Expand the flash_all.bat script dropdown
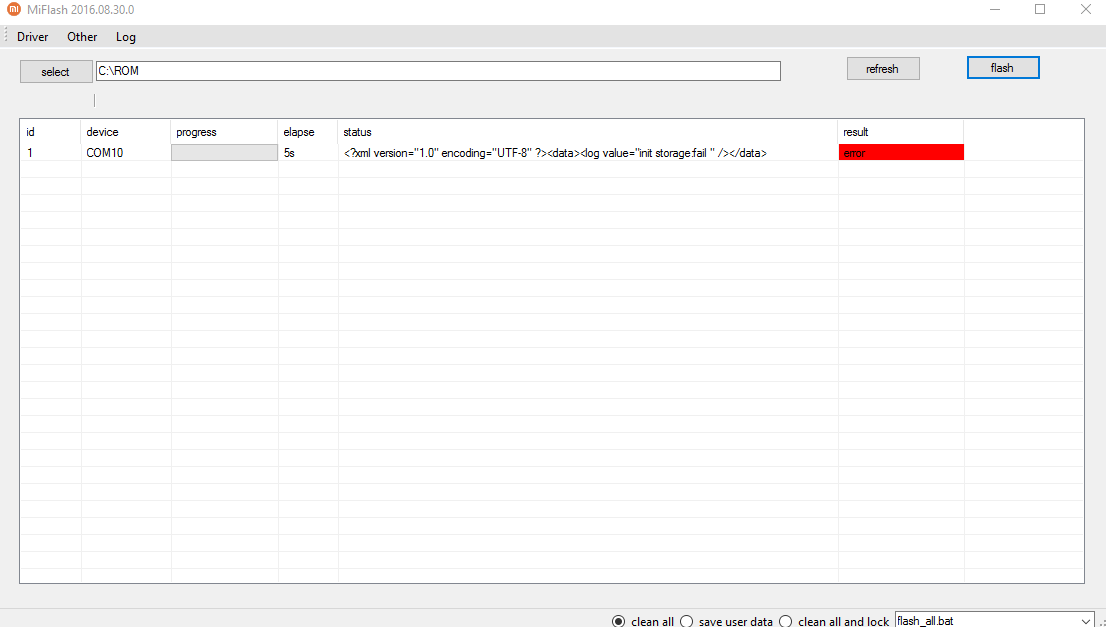This screenshot has height=627, width=1106. pos(1085,621)
